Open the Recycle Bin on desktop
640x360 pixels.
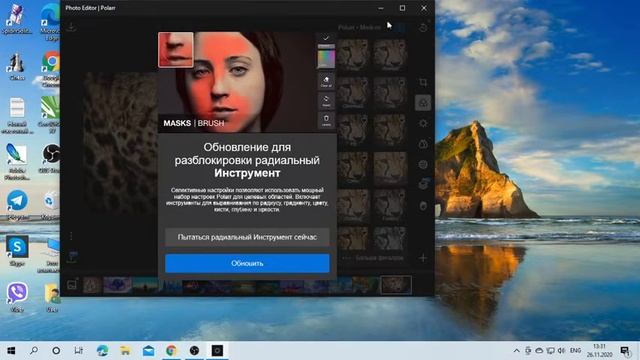50,205
